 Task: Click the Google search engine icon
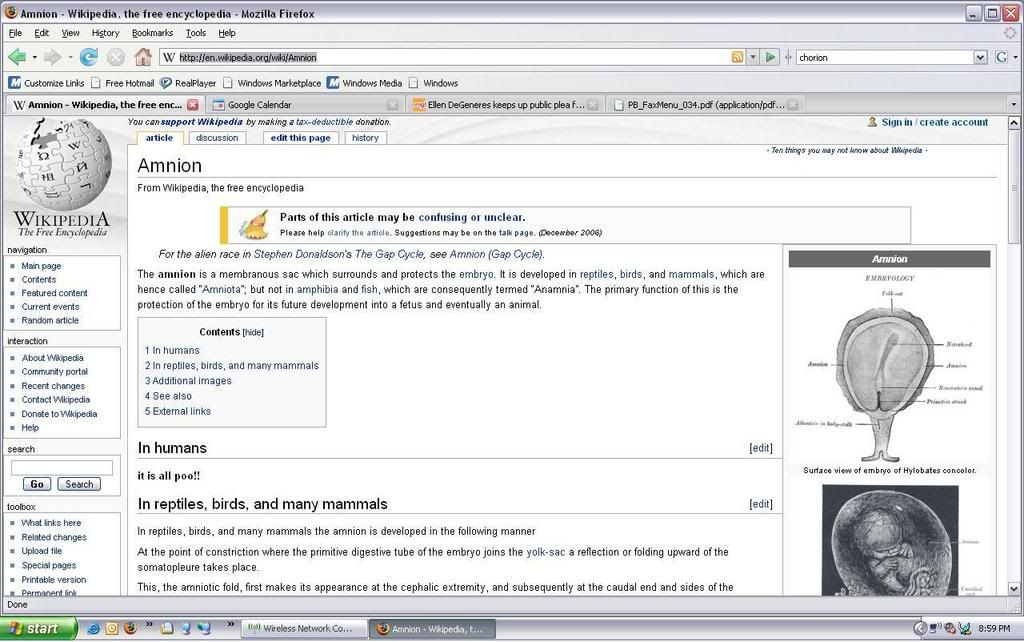click(x=1002, y=57)
